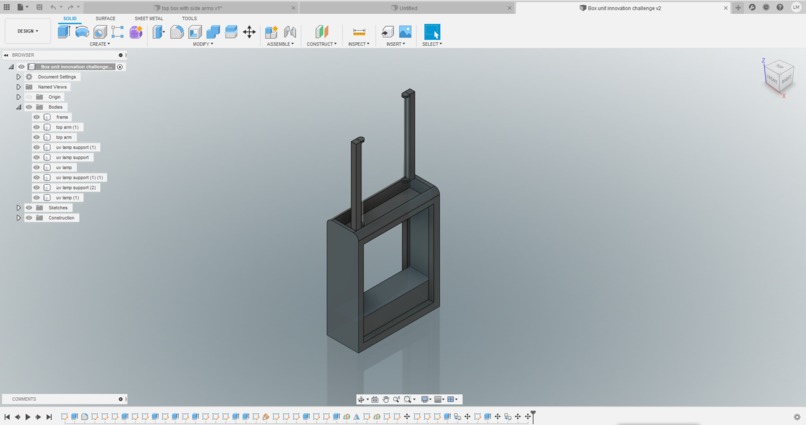Open the help question mark icon
806x425 pixels.
pos(780,8)
